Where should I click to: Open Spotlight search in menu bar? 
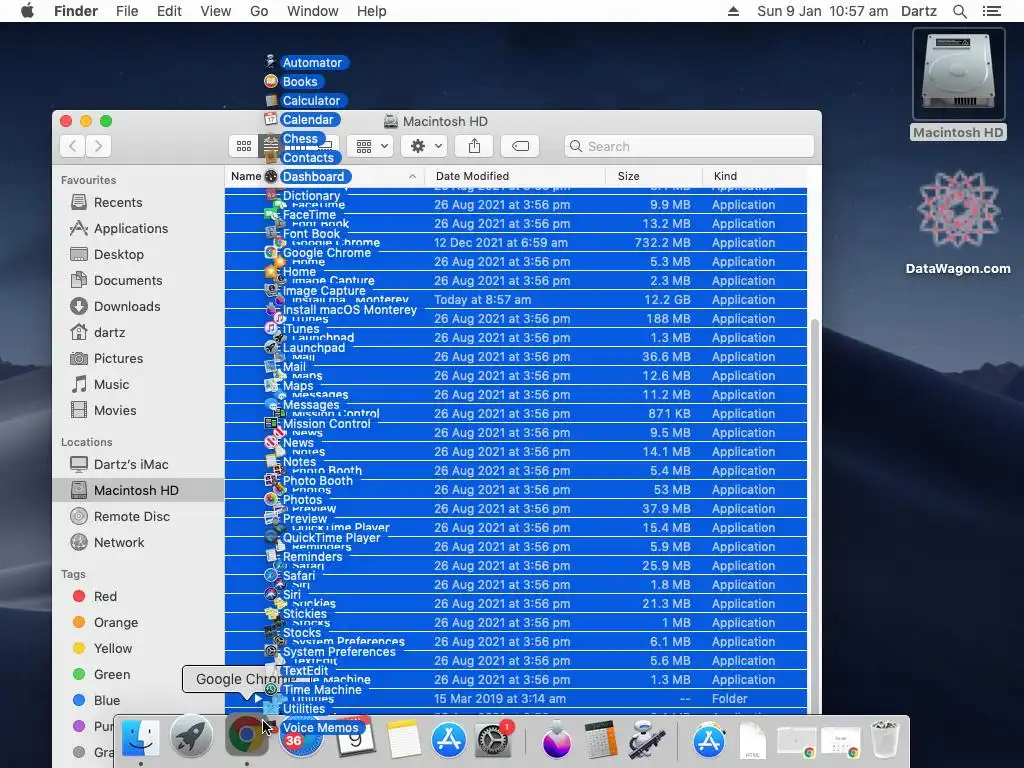coord(960,11)
